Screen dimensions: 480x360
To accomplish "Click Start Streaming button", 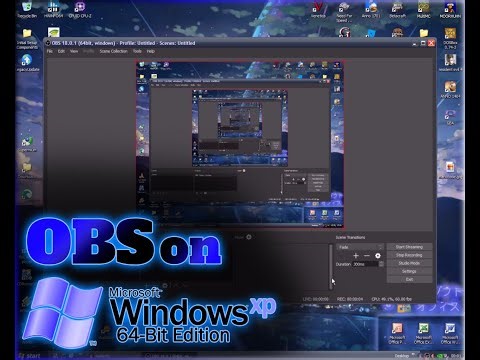I will [409, 247].
